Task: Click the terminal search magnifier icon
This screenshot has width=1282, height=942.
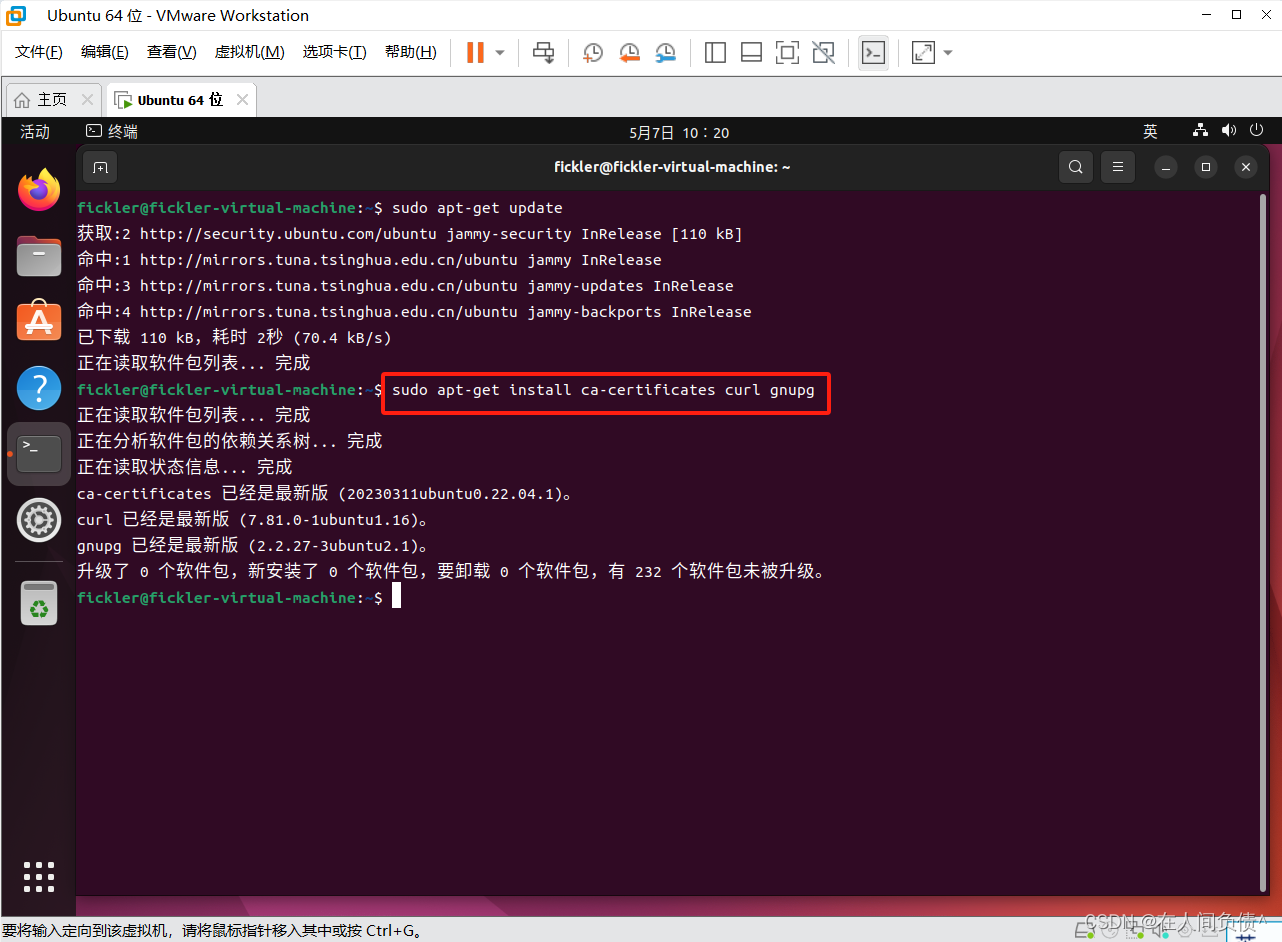Action: (x=1076, y=167)
